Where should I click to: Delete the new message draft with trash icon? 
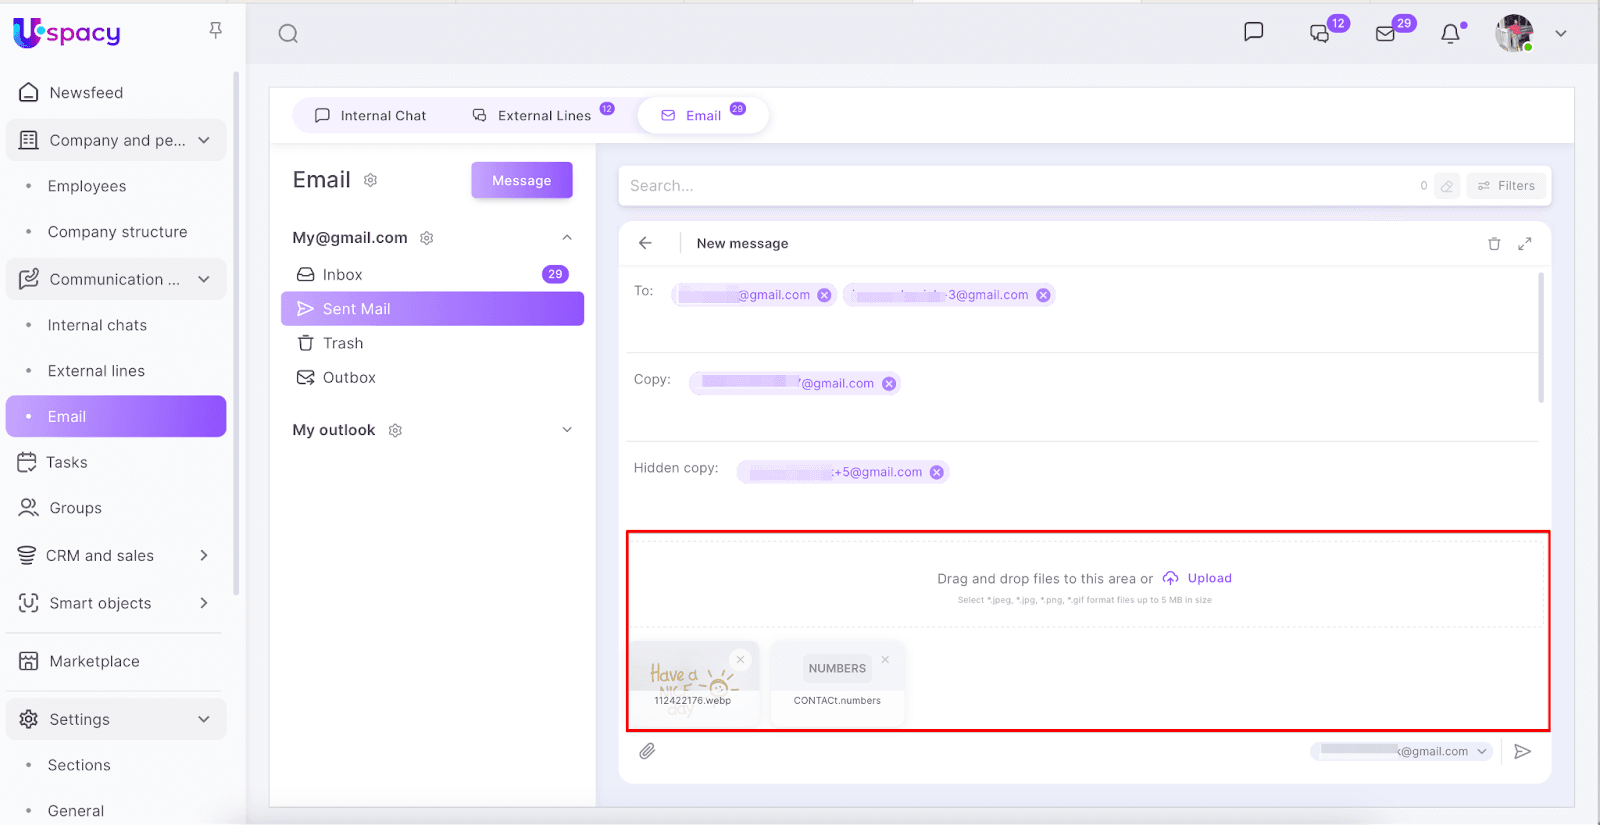pyautogui.click(x=1494, y=244)
